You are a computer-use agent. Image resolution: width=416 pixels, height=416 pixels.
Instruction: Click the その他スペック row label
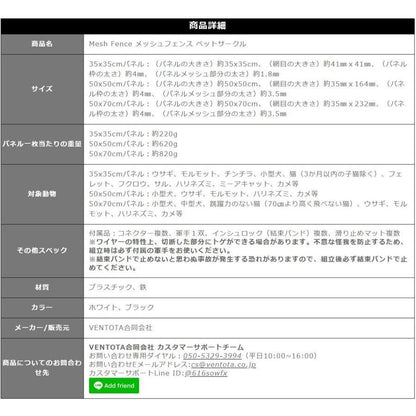coord(42,251)
